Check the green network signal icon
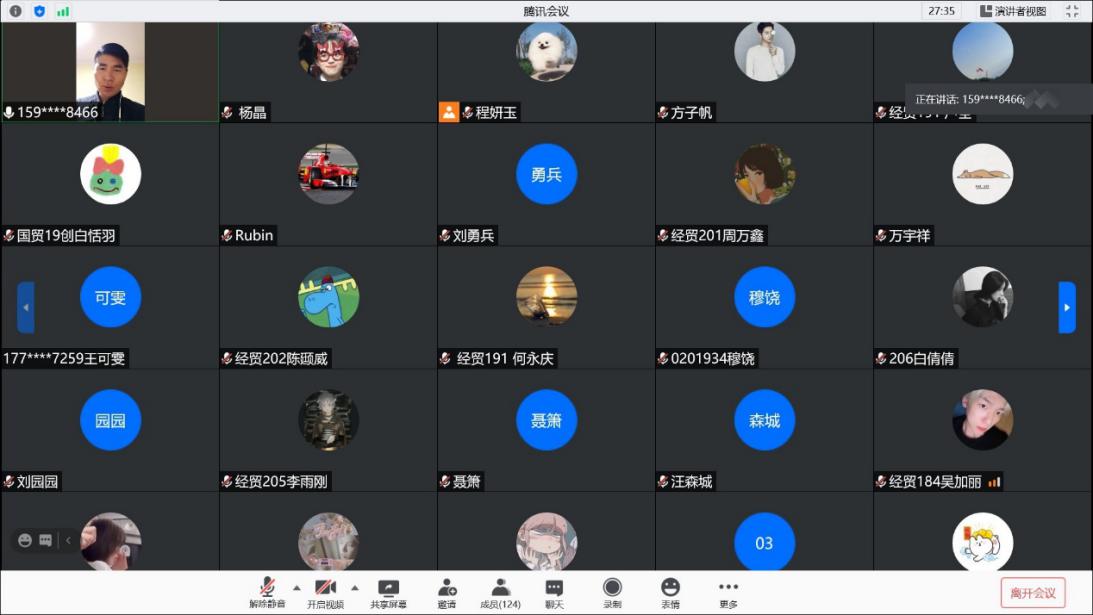1093x615 pixels. click(x=63, y=11)
